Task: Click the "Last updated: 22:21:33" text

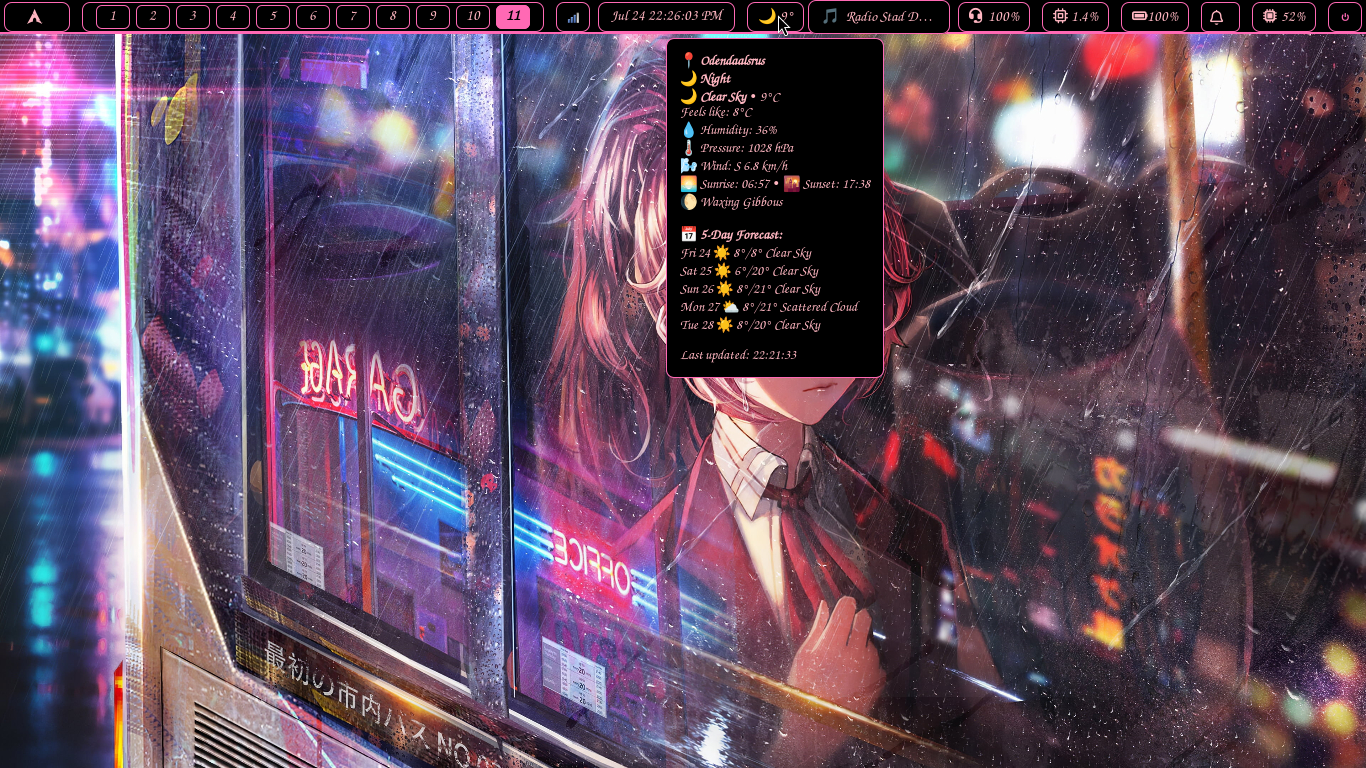Action: click(739, 355)
